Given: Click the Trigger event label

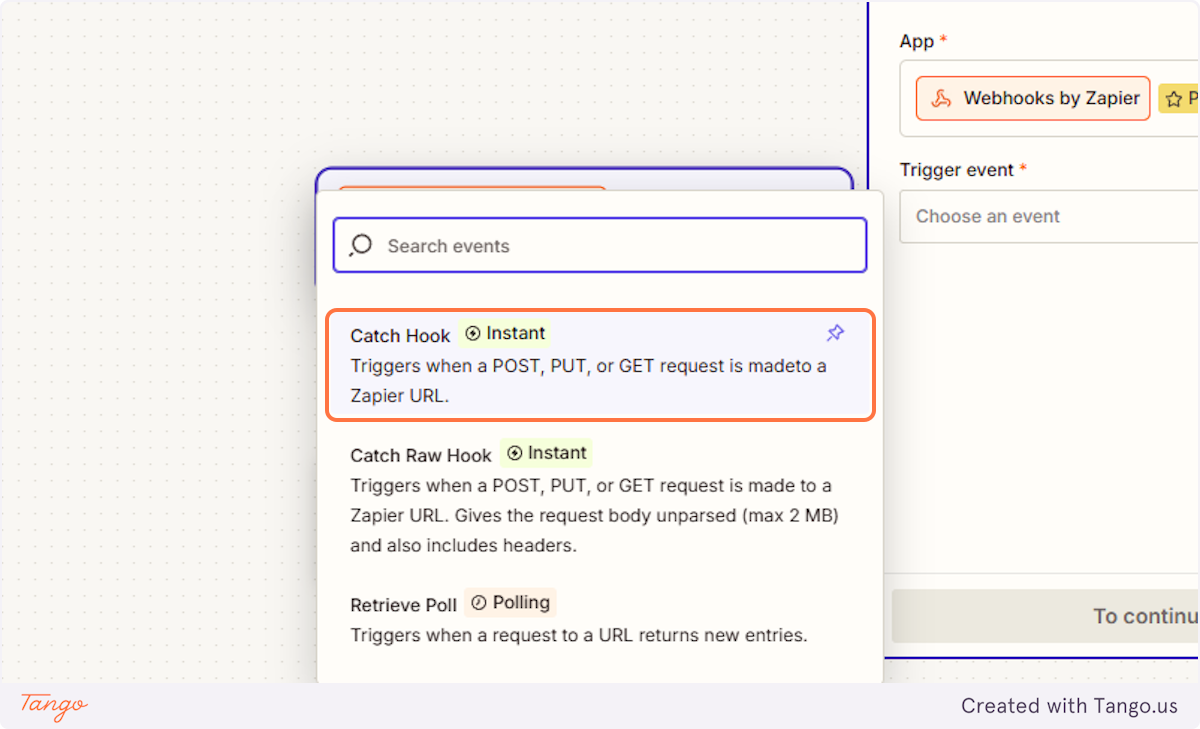Looking at the screenshot, I should 957,170.
